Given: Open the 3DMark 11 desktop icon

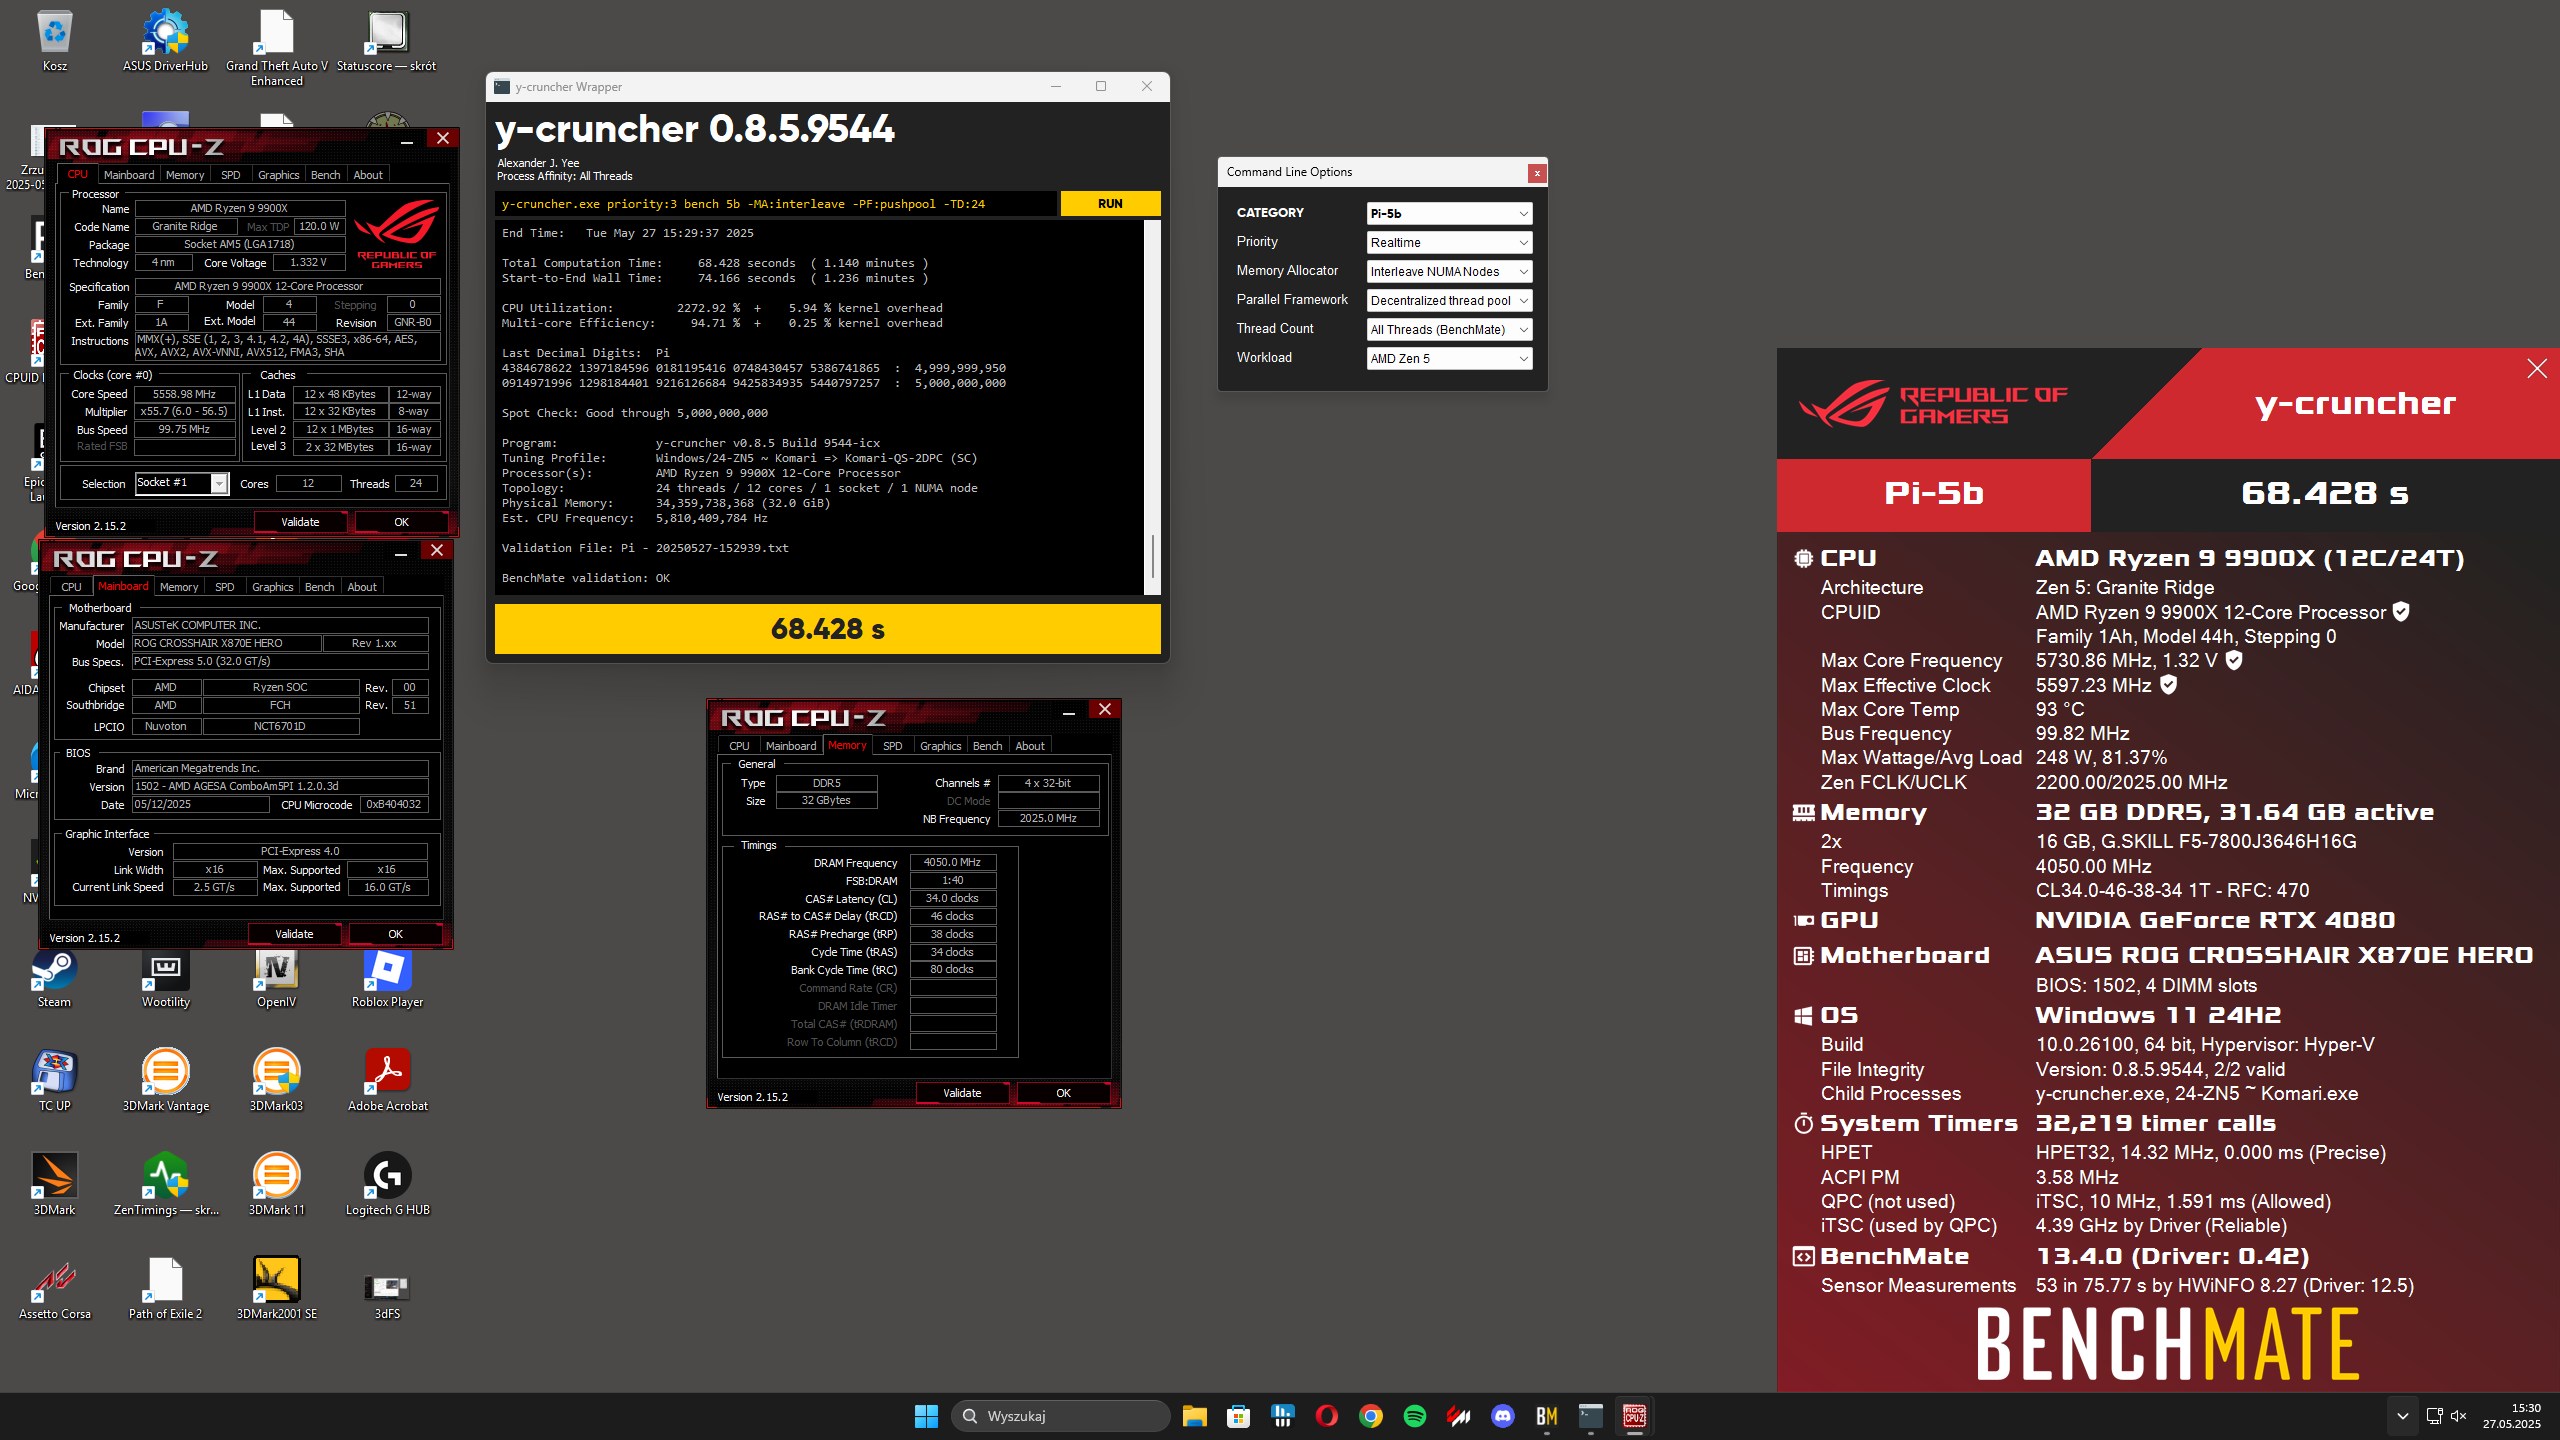Looking at the screenshot, I should [276, 1186].
